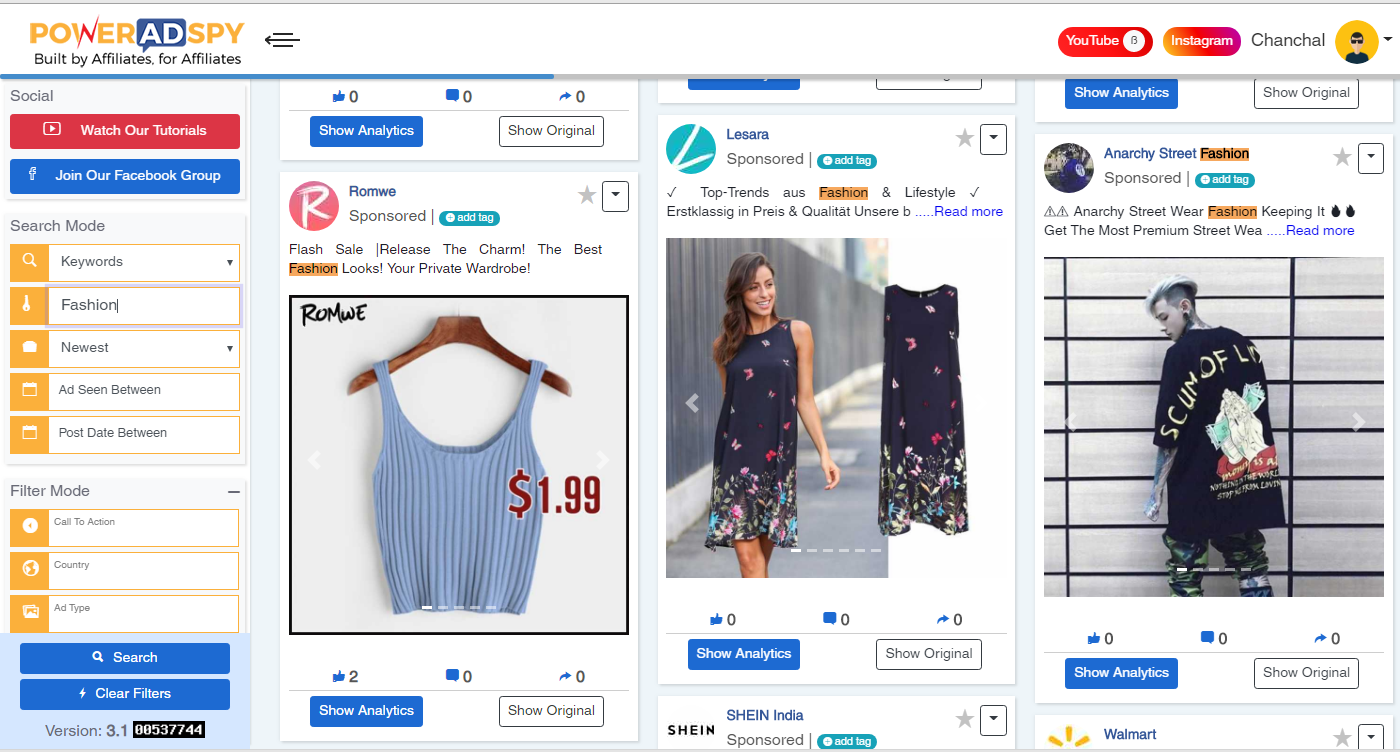Switch to the YouTube ads section
Image resolution: width=1400 pixels, height=752 pixels.
[x=1104, y=41]
